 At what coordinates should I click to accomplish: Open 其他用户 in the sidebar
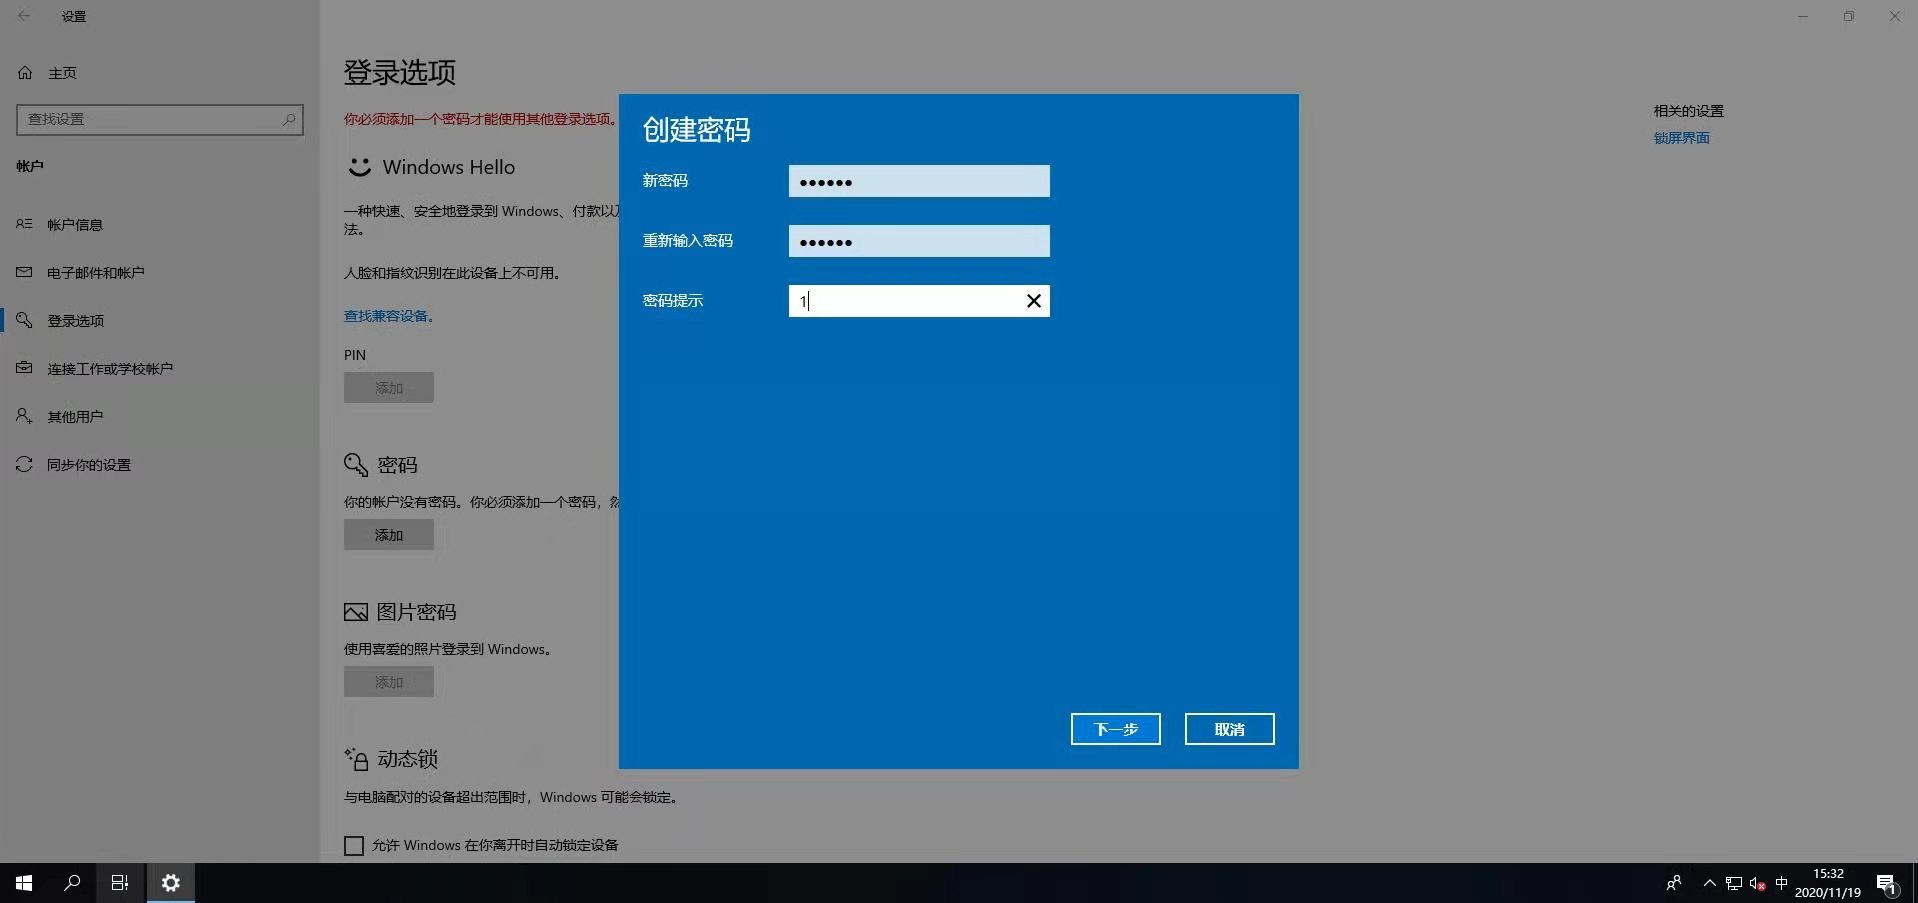pos(75,417)
